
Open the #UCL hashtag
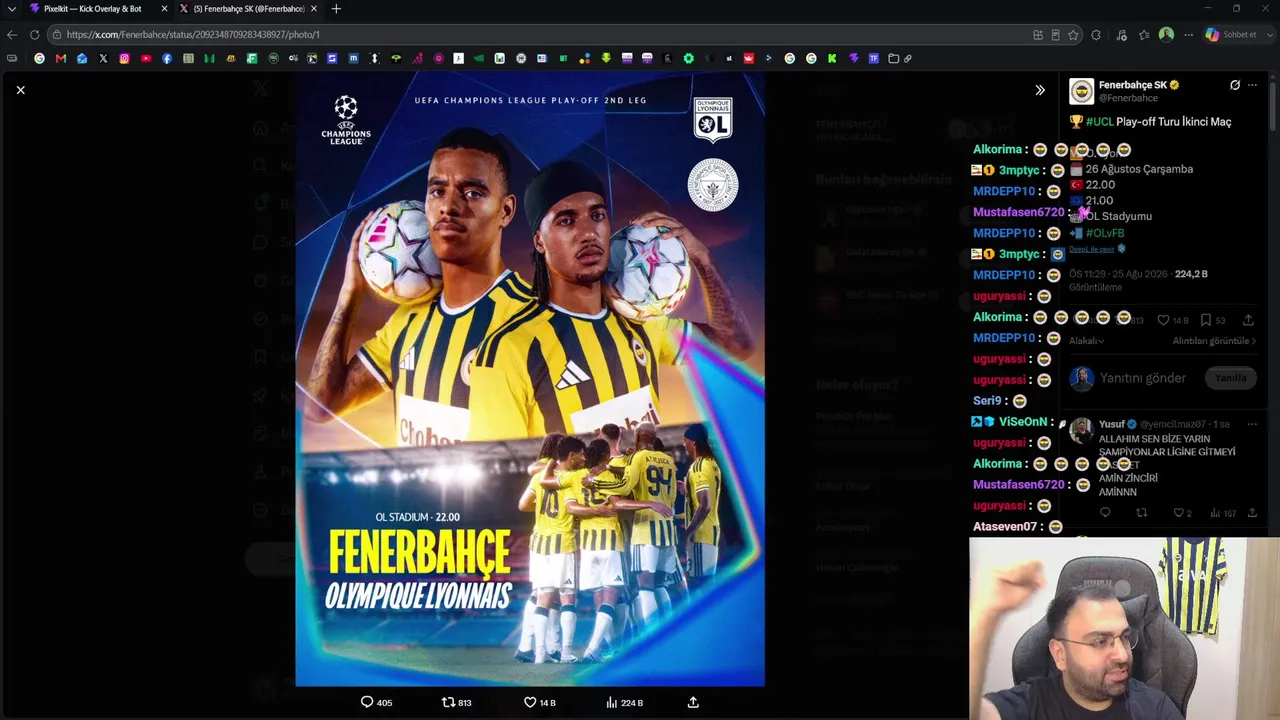(x=1099, y=122)
